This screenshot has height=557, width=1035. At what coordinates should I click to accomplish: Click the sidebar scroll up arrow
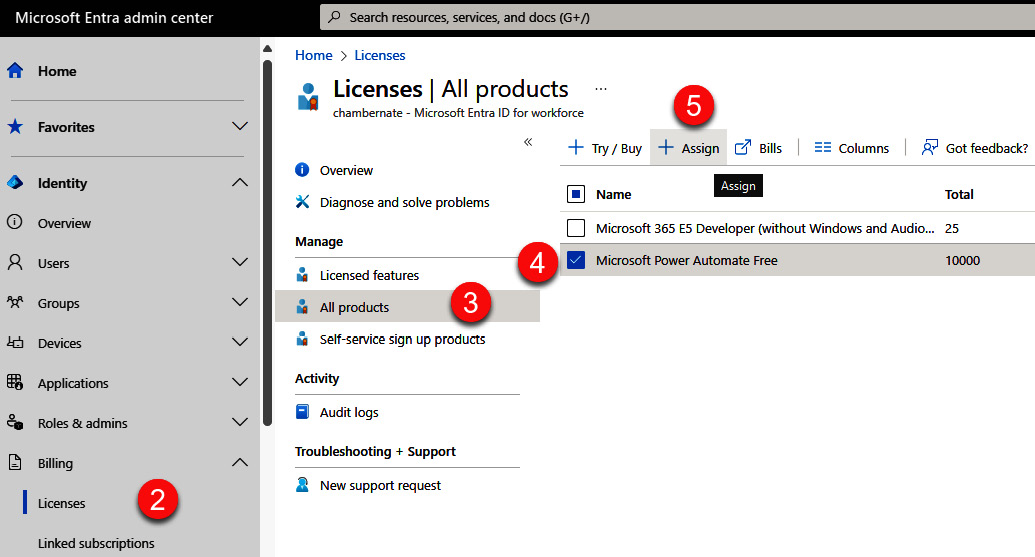coord(267,48)
